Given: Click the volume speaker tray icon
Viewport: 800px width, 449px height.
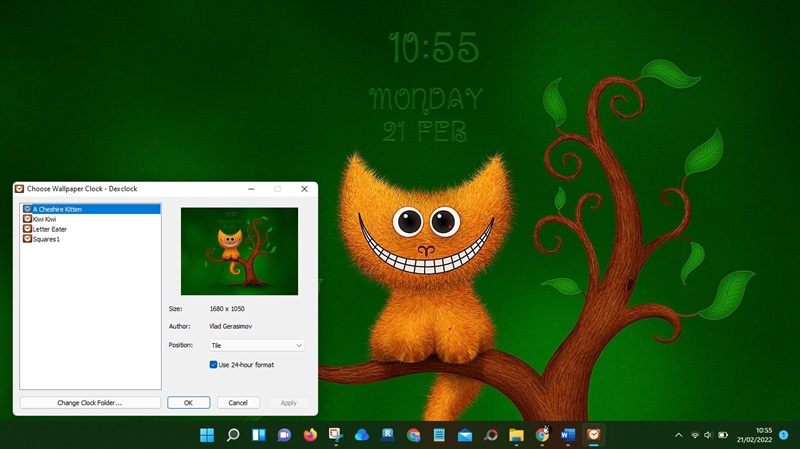Looking at the screenshot, I should [708, 435].
